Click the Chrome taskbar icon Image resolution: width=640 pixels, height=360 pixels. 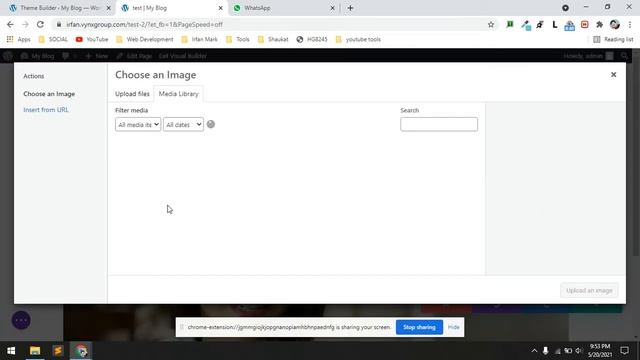click(81, 351)
